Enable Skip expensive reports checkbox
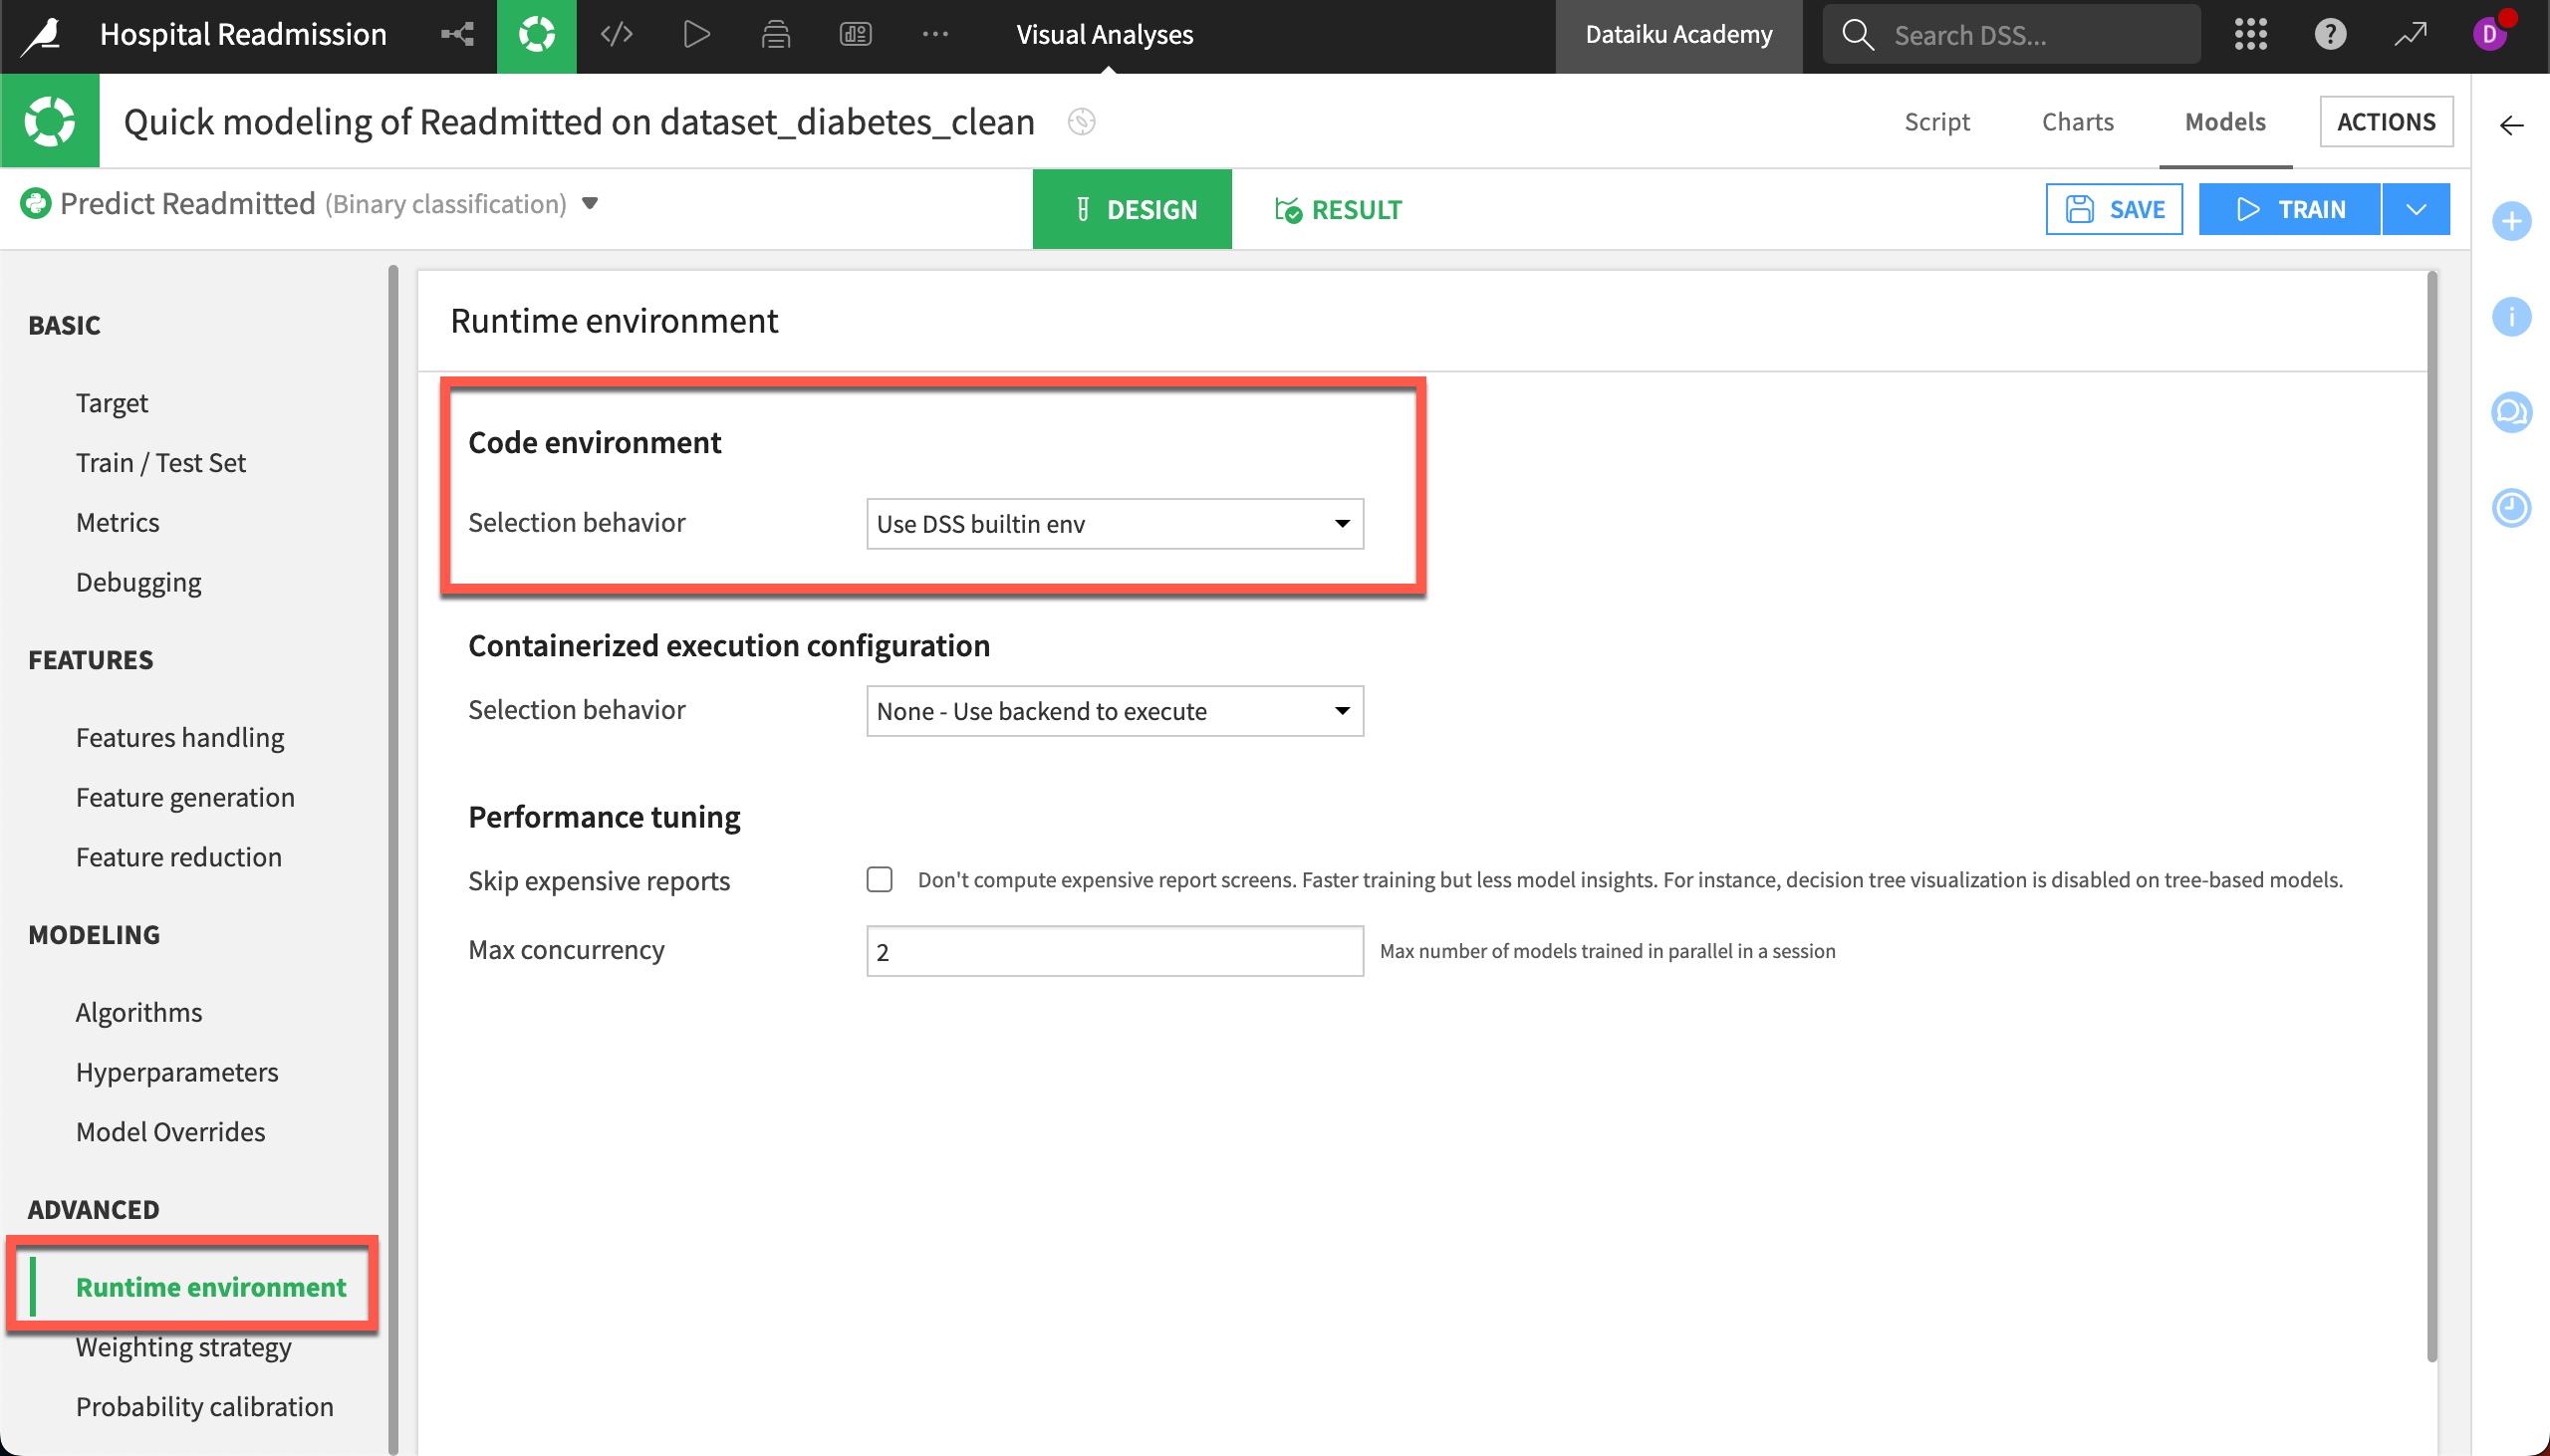 pyautogui.click(x=880, y=878)
